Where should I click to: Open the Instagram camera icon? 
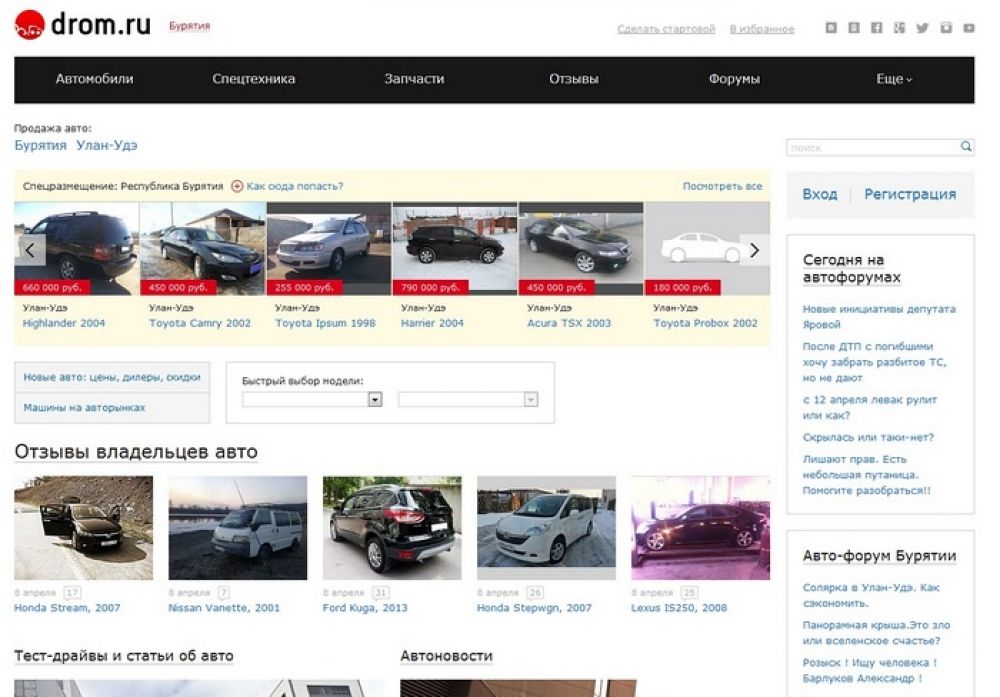(946, 27)
